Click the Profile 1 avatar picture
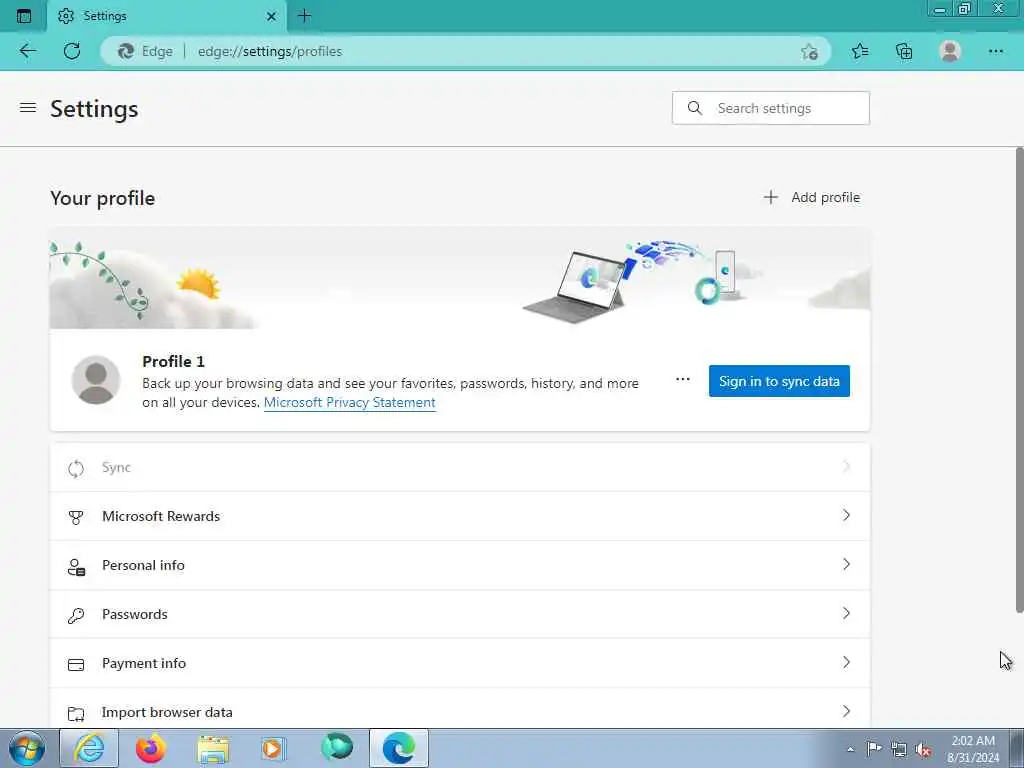 pyautogui.click(x=96, y=380)
